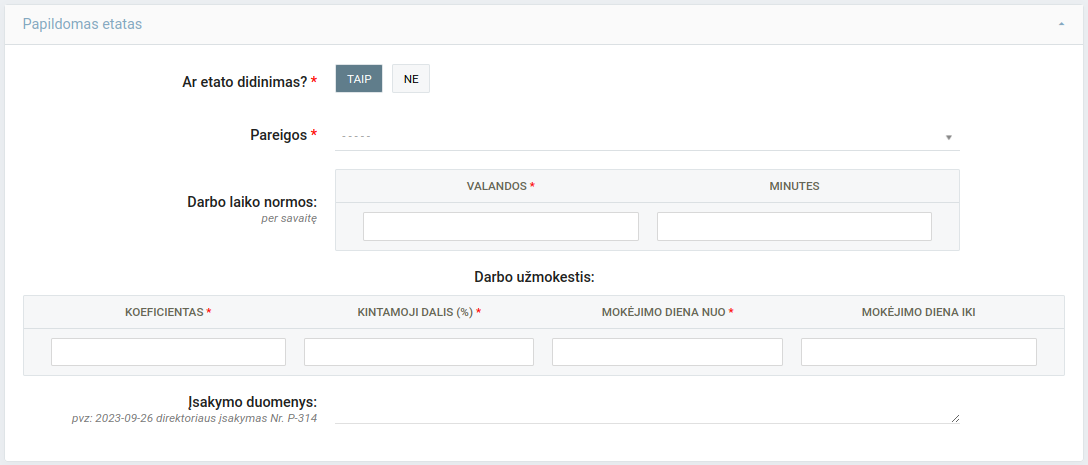Select NE for etato didinimas

[411, 79]
